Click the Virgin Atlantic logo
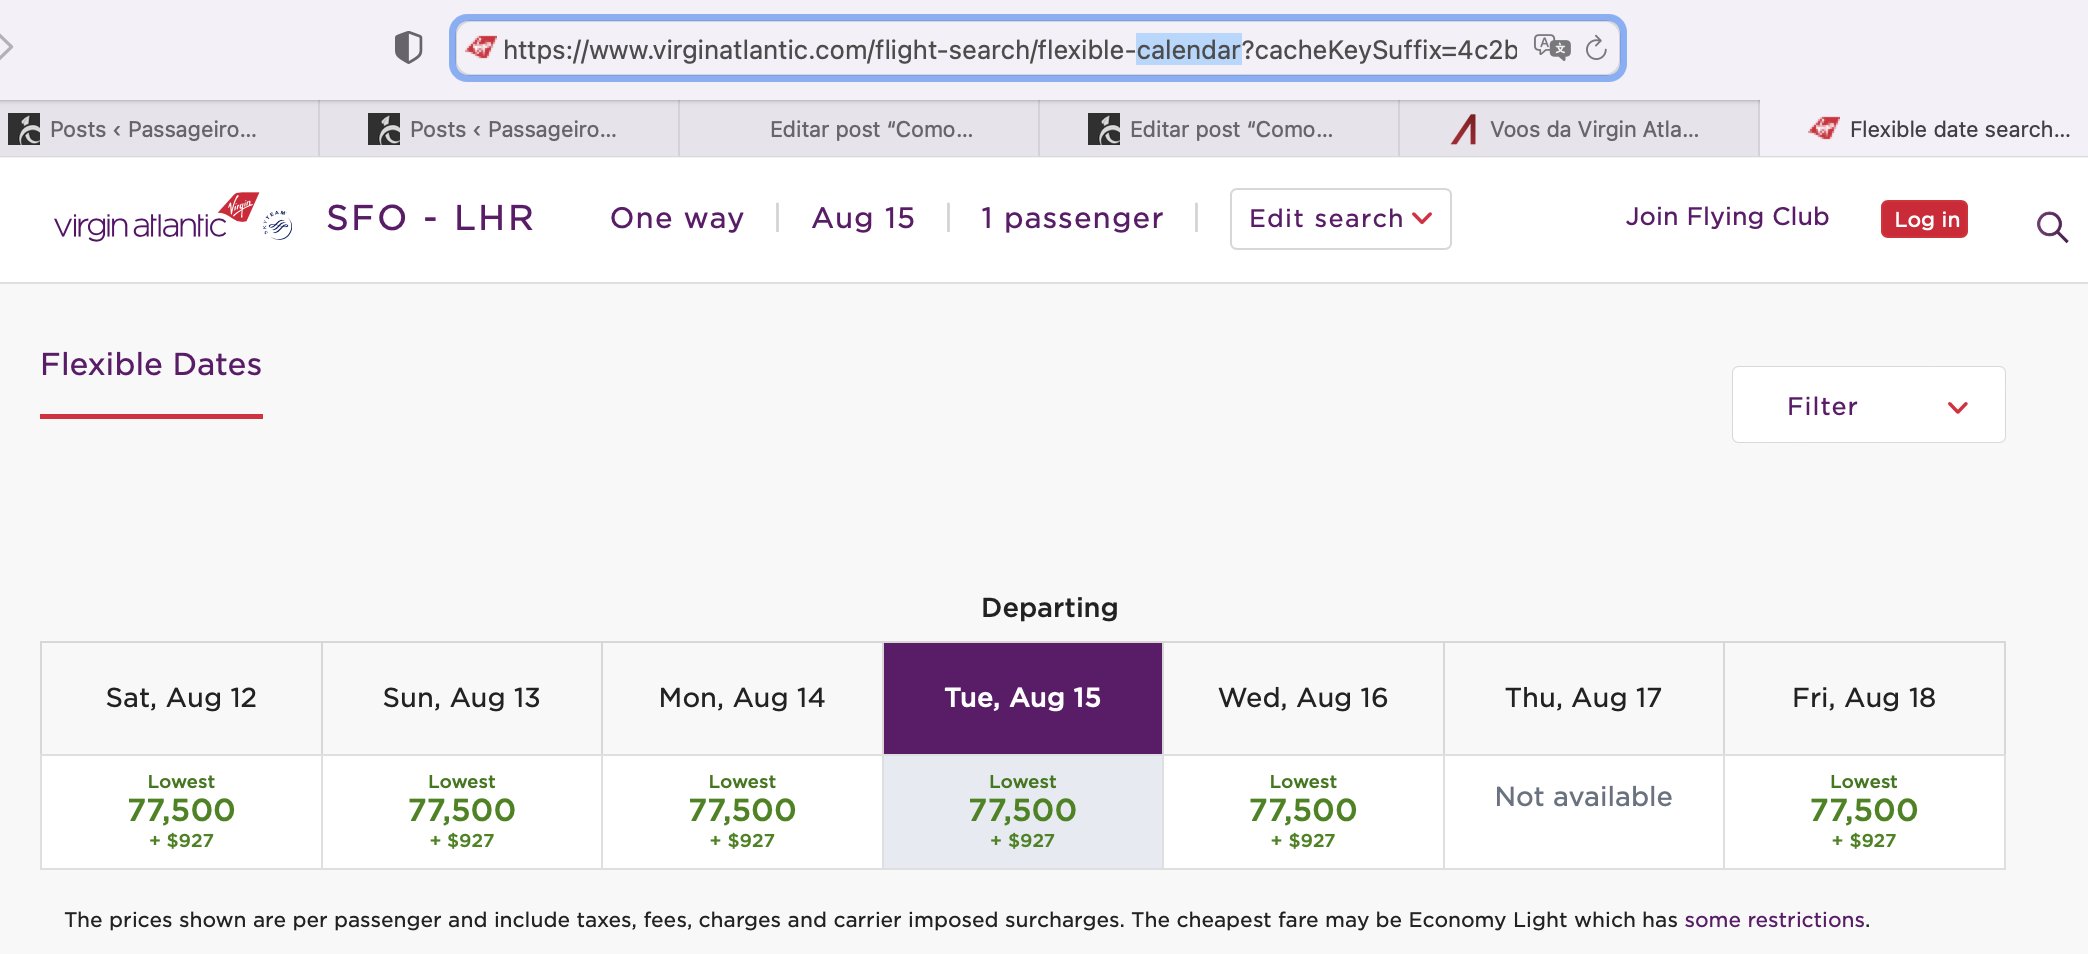Image resolution: width=2088 pixels, height=954 pixels. 156,217
